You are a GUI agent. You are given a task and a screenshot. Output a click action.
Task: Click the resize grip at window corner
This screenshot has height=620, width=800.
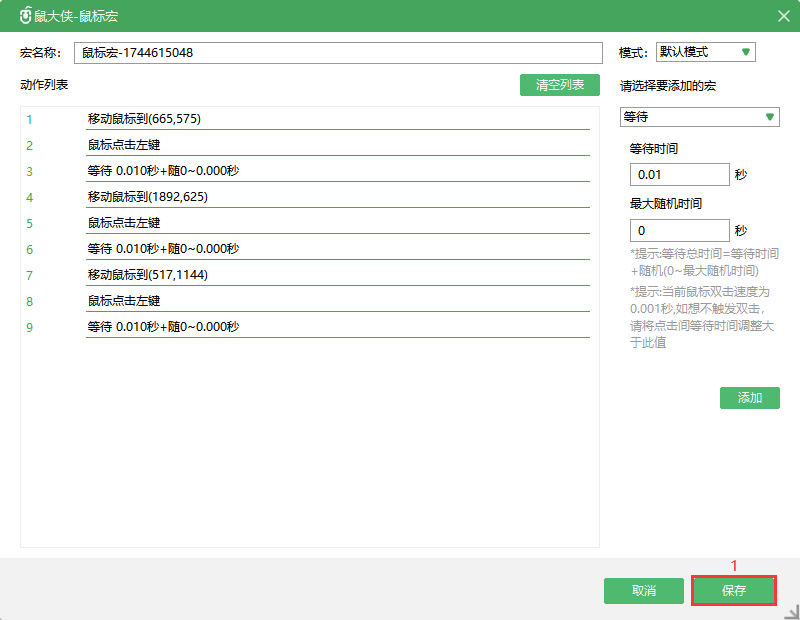pos(791,611)
